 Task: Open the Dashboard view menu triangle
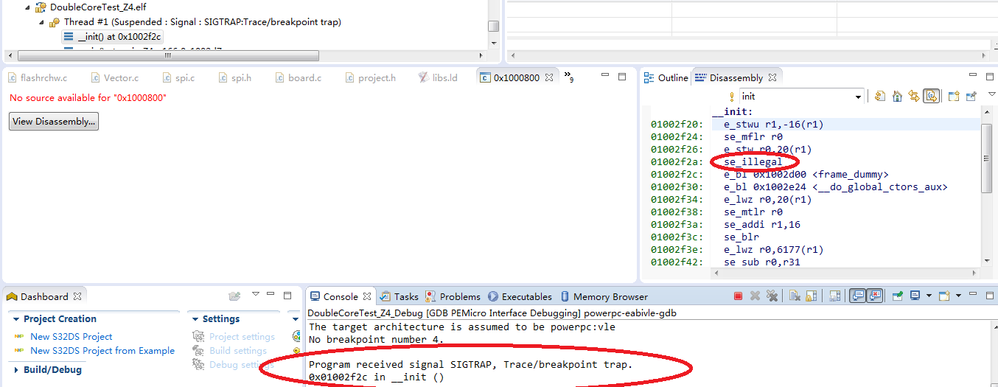point(255,294)
